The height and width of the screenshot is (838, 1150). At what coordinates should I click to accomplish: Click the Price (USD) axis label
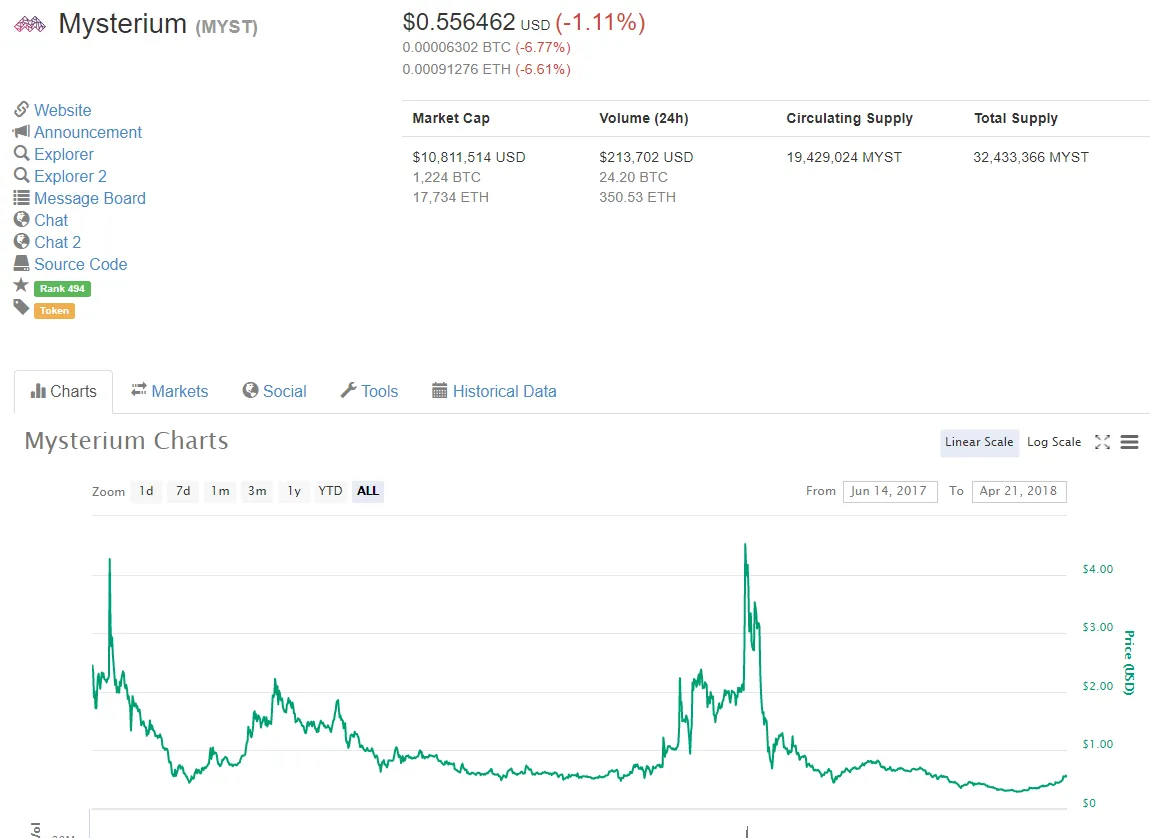pyautogui.click(x=1129, y=662)
